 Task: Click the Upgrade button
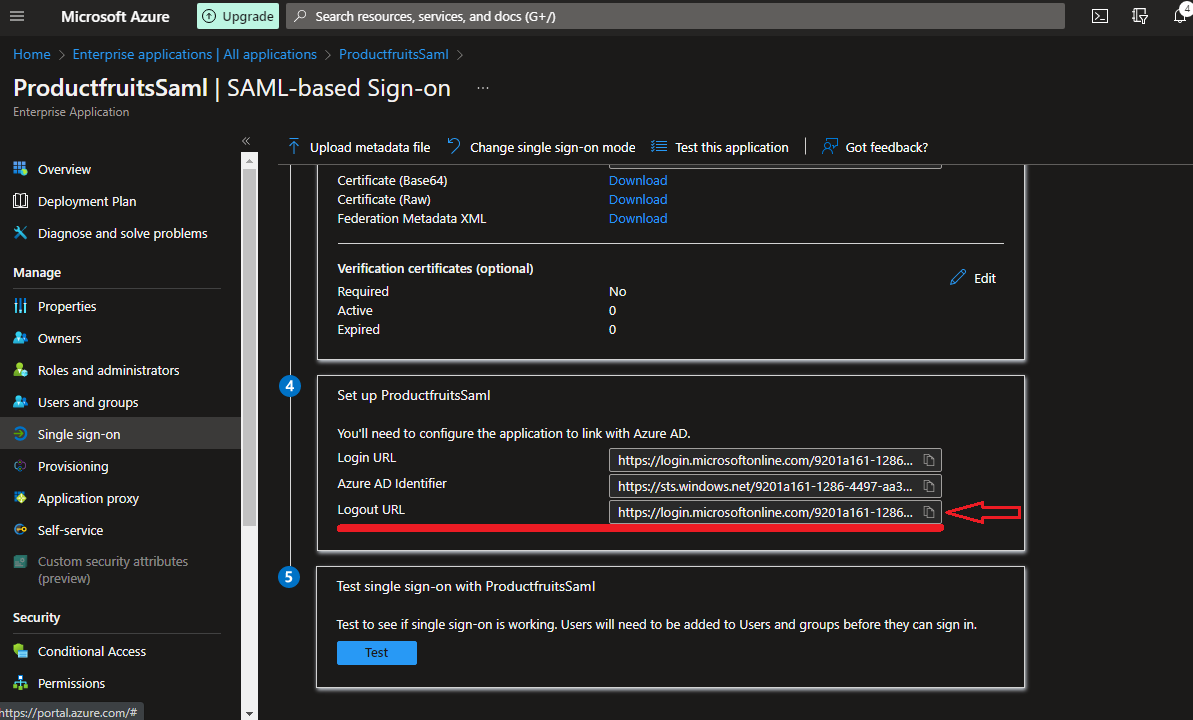tap(237, 16)
